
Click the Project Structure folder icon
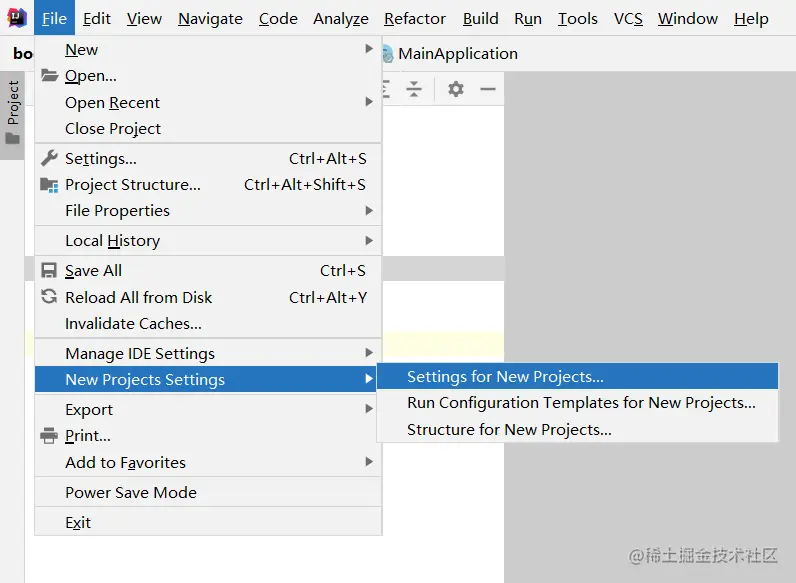pos(49,185)
